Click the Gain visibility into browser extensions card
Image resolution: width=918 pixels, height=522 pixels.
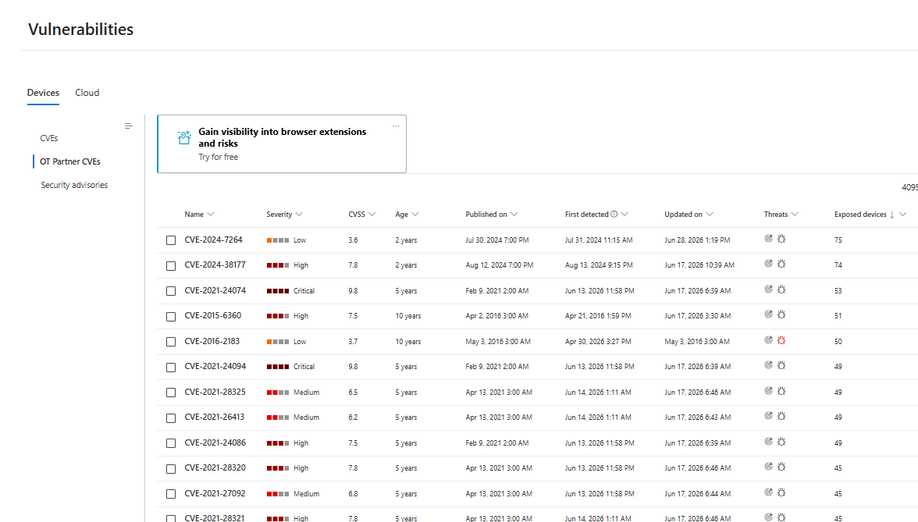[x=282, y=144]
